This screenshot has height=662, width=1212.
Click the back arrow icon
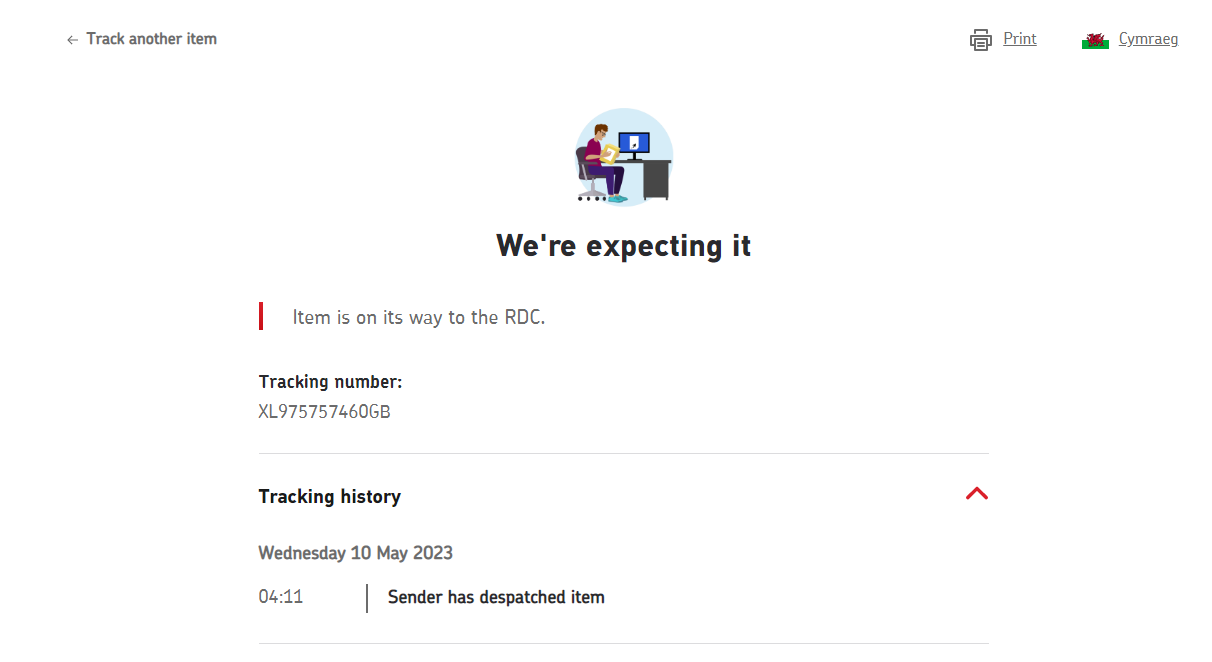[x=72, y=40]
